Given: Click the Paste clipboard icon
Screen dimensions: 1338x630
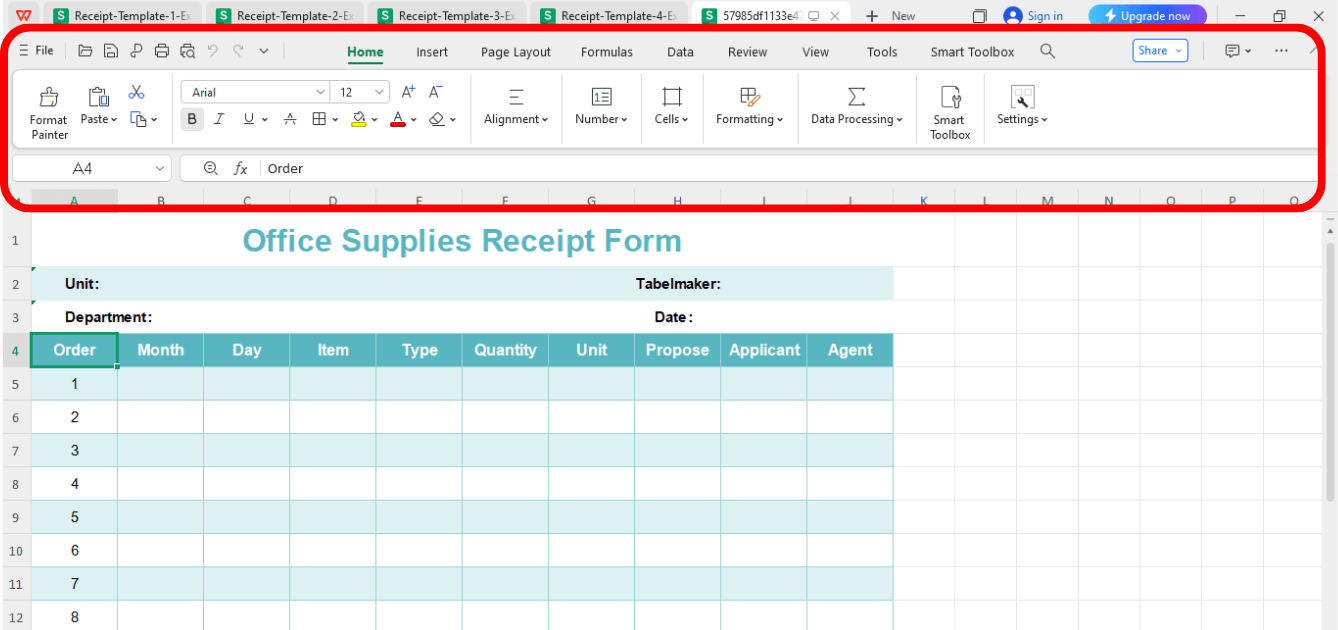Looking at the screenshot, I should [x=98, y=97].
